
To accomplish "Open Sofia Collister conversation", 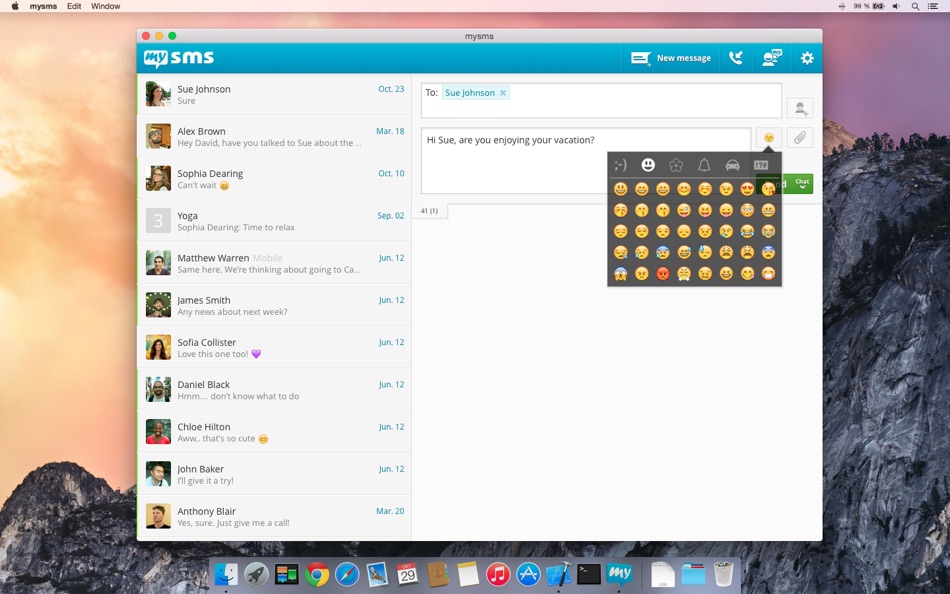I will coord(274,347).
